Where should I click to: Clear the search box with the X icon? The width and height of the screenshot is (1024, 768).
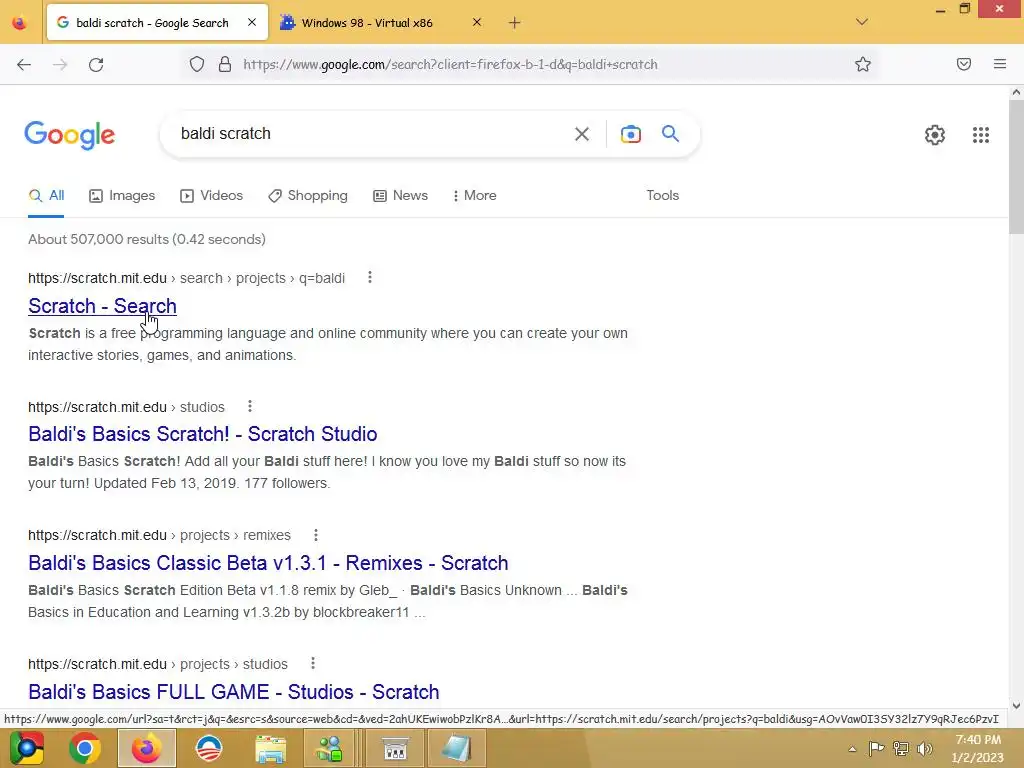pos(581,134)
